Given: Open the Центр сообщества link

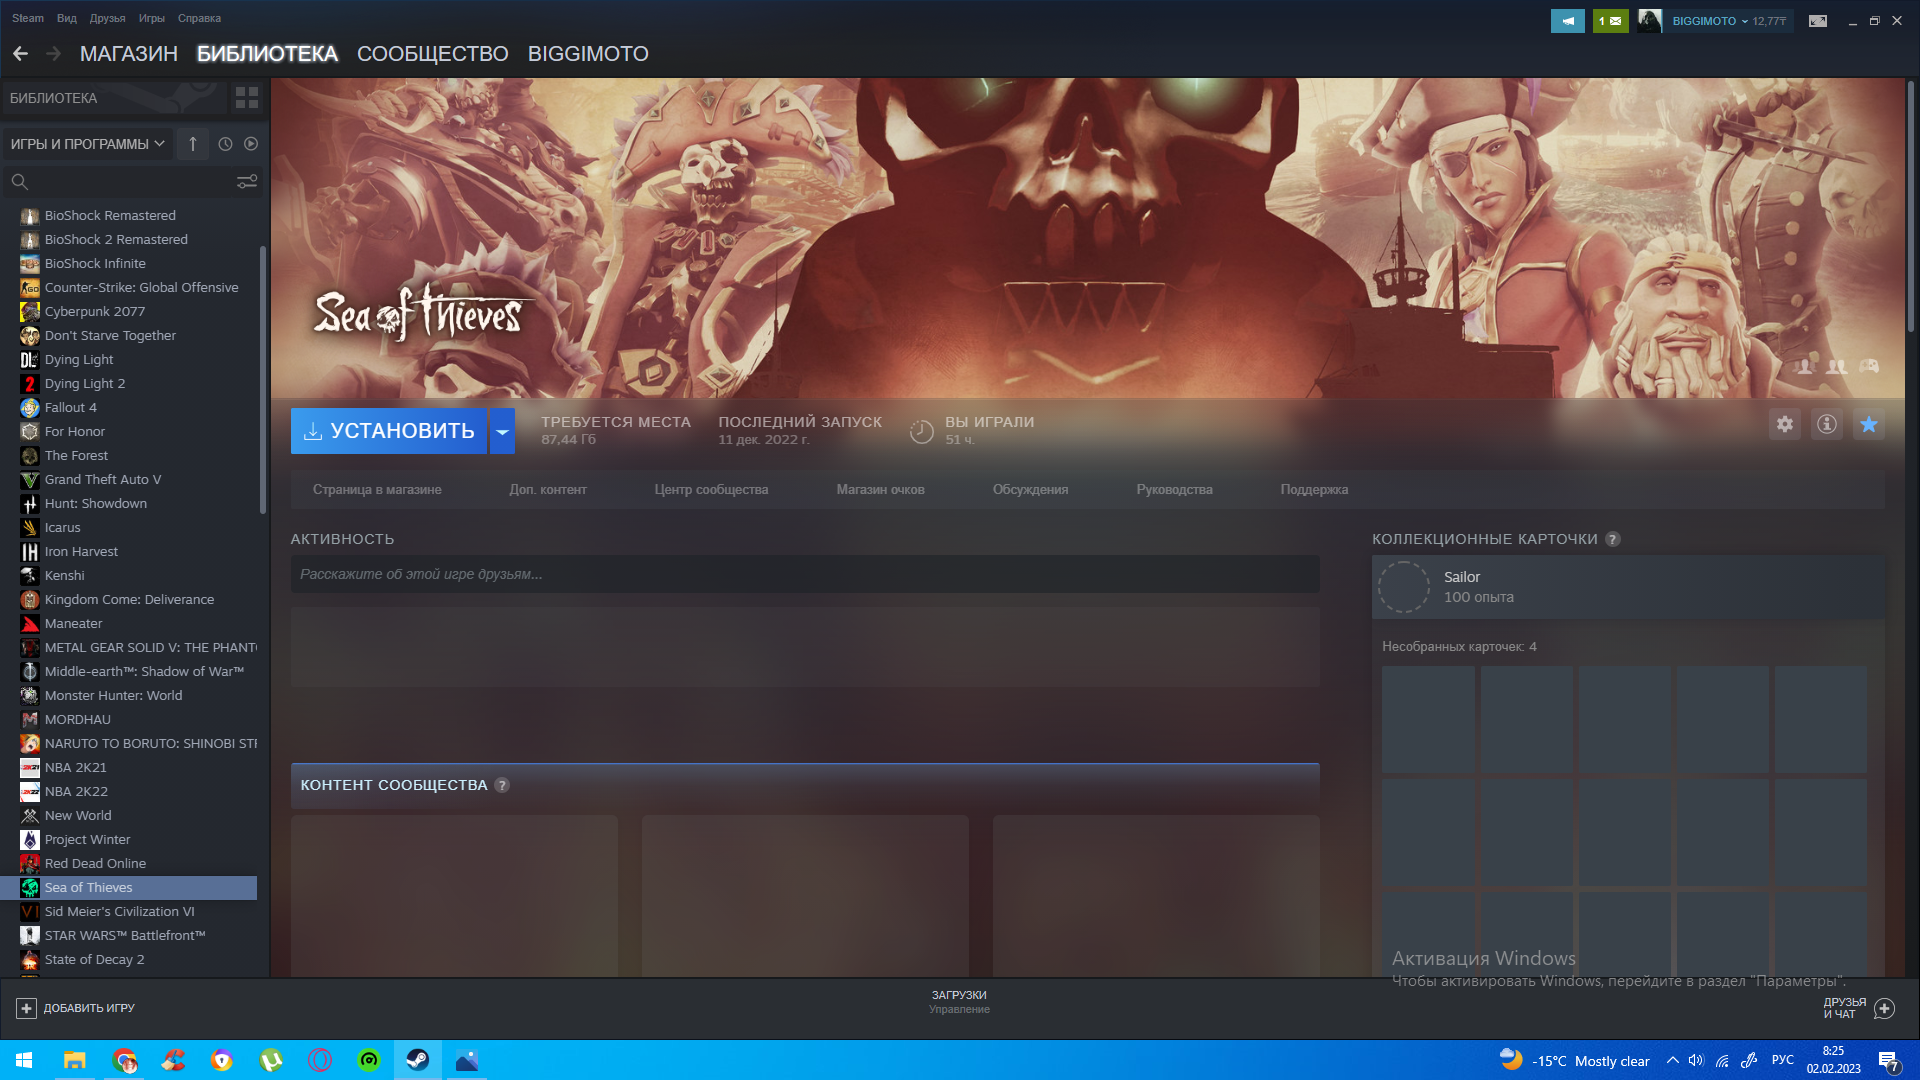Looking at the screenshot, I should 712,490.
